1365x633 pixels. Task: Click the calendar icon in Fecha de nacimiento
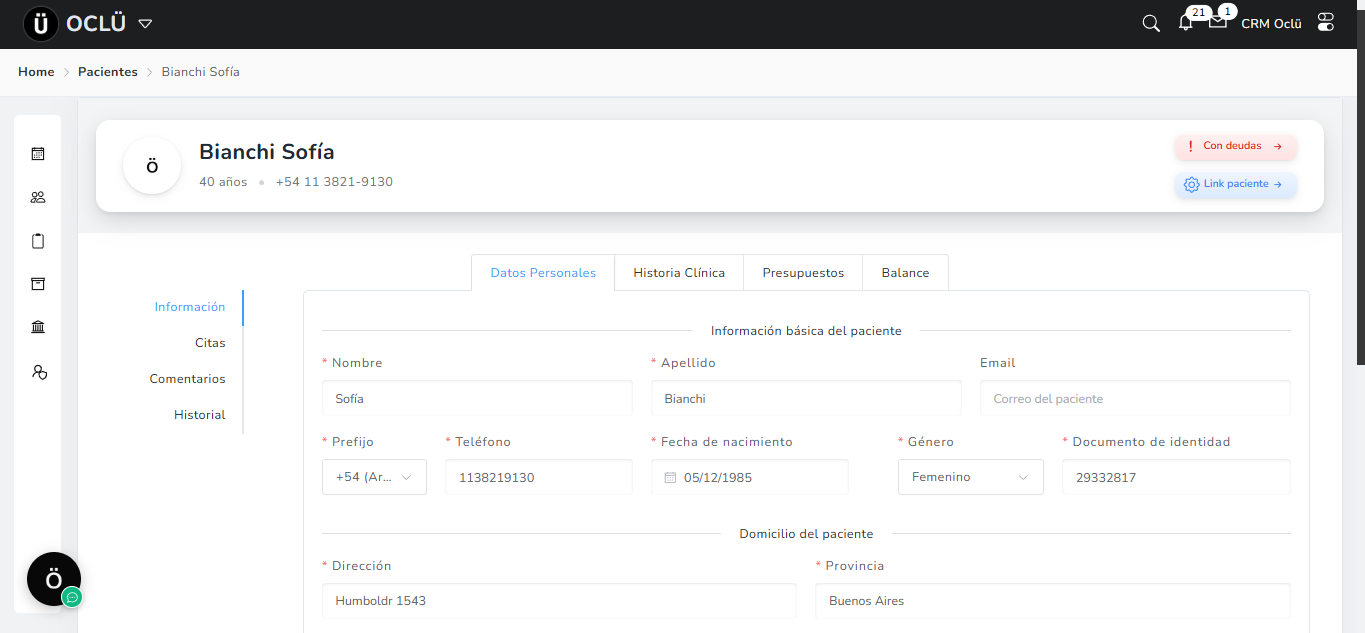click(x=671, y=478)
